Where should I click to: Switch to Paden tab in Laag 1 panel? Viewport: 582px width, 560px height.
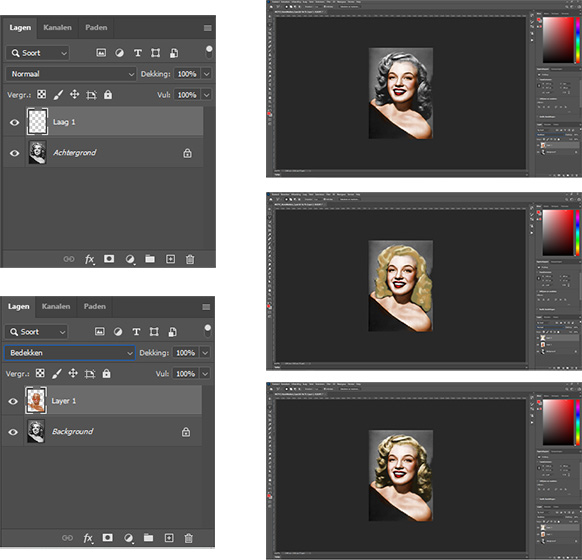(96, 27)
